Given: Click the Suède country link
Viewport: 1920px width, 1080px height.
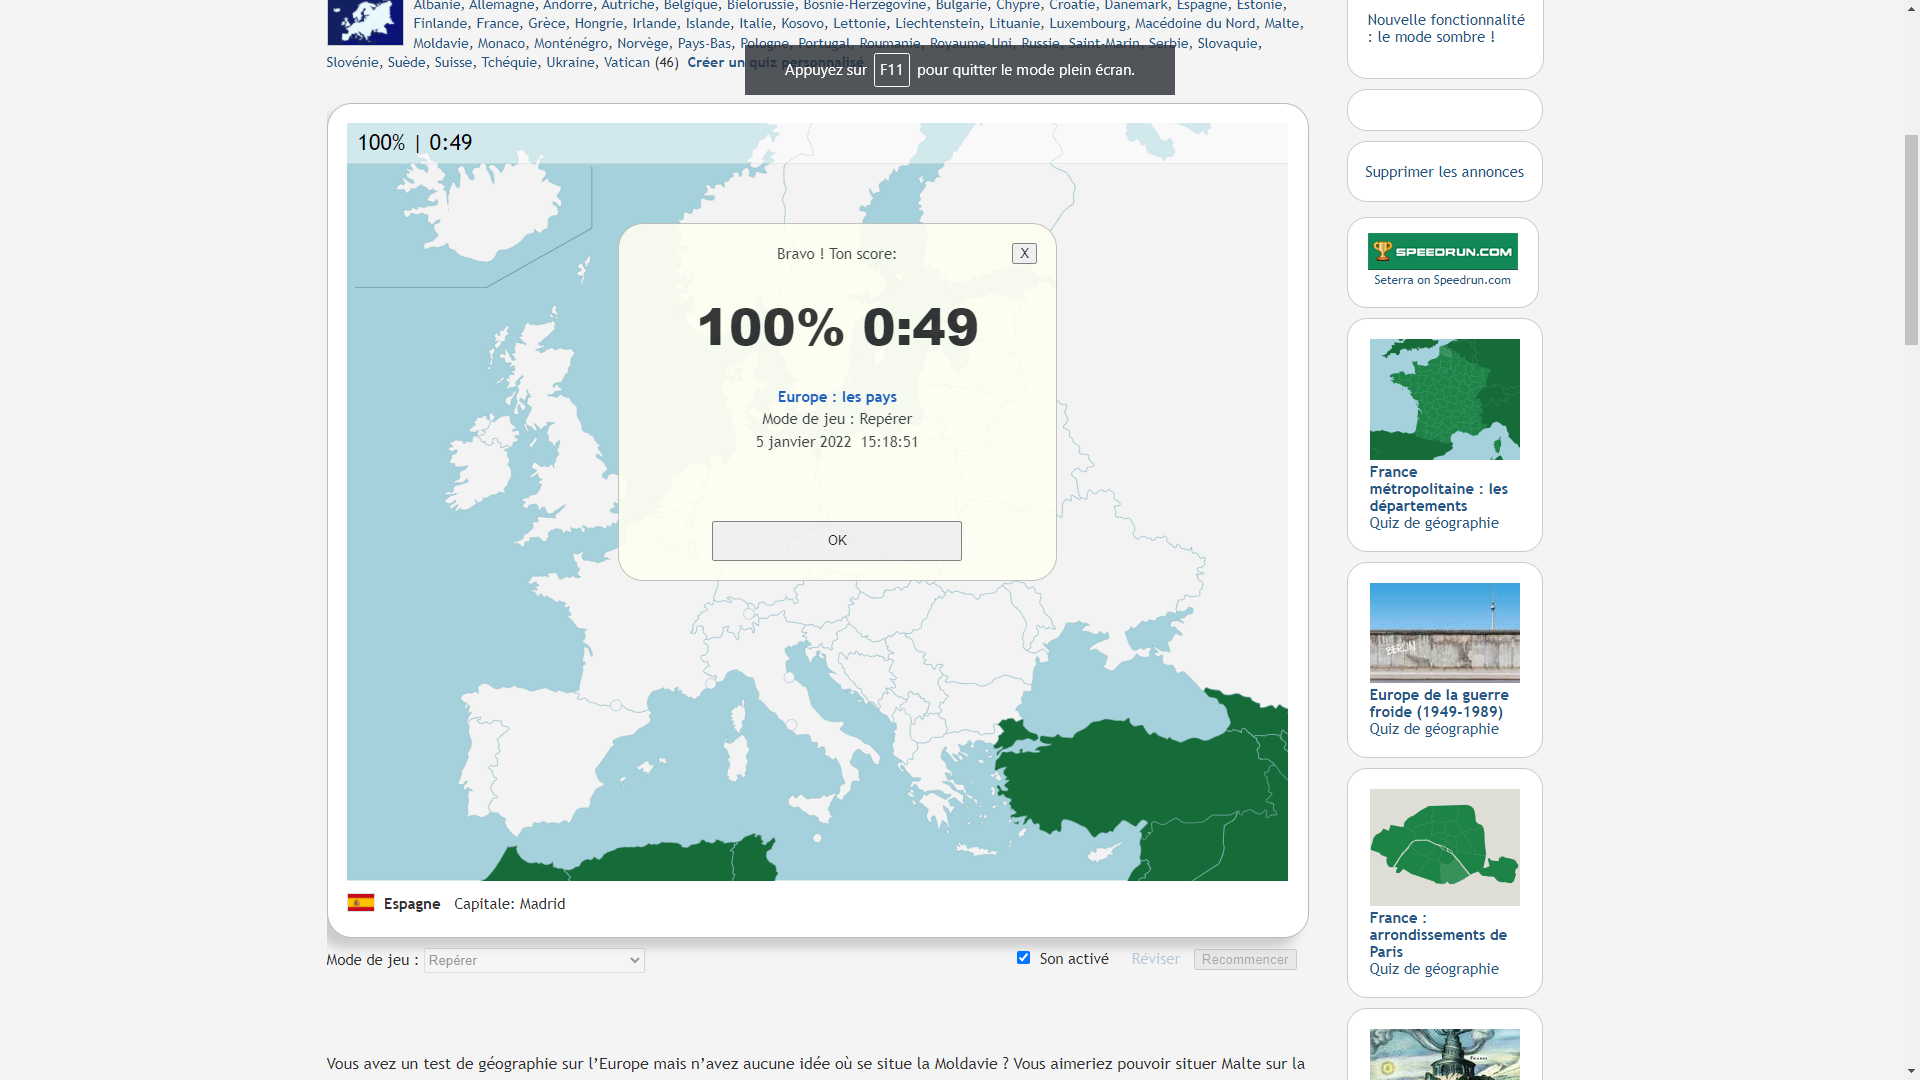Looking at the screenshot, I should pos(406,62).
